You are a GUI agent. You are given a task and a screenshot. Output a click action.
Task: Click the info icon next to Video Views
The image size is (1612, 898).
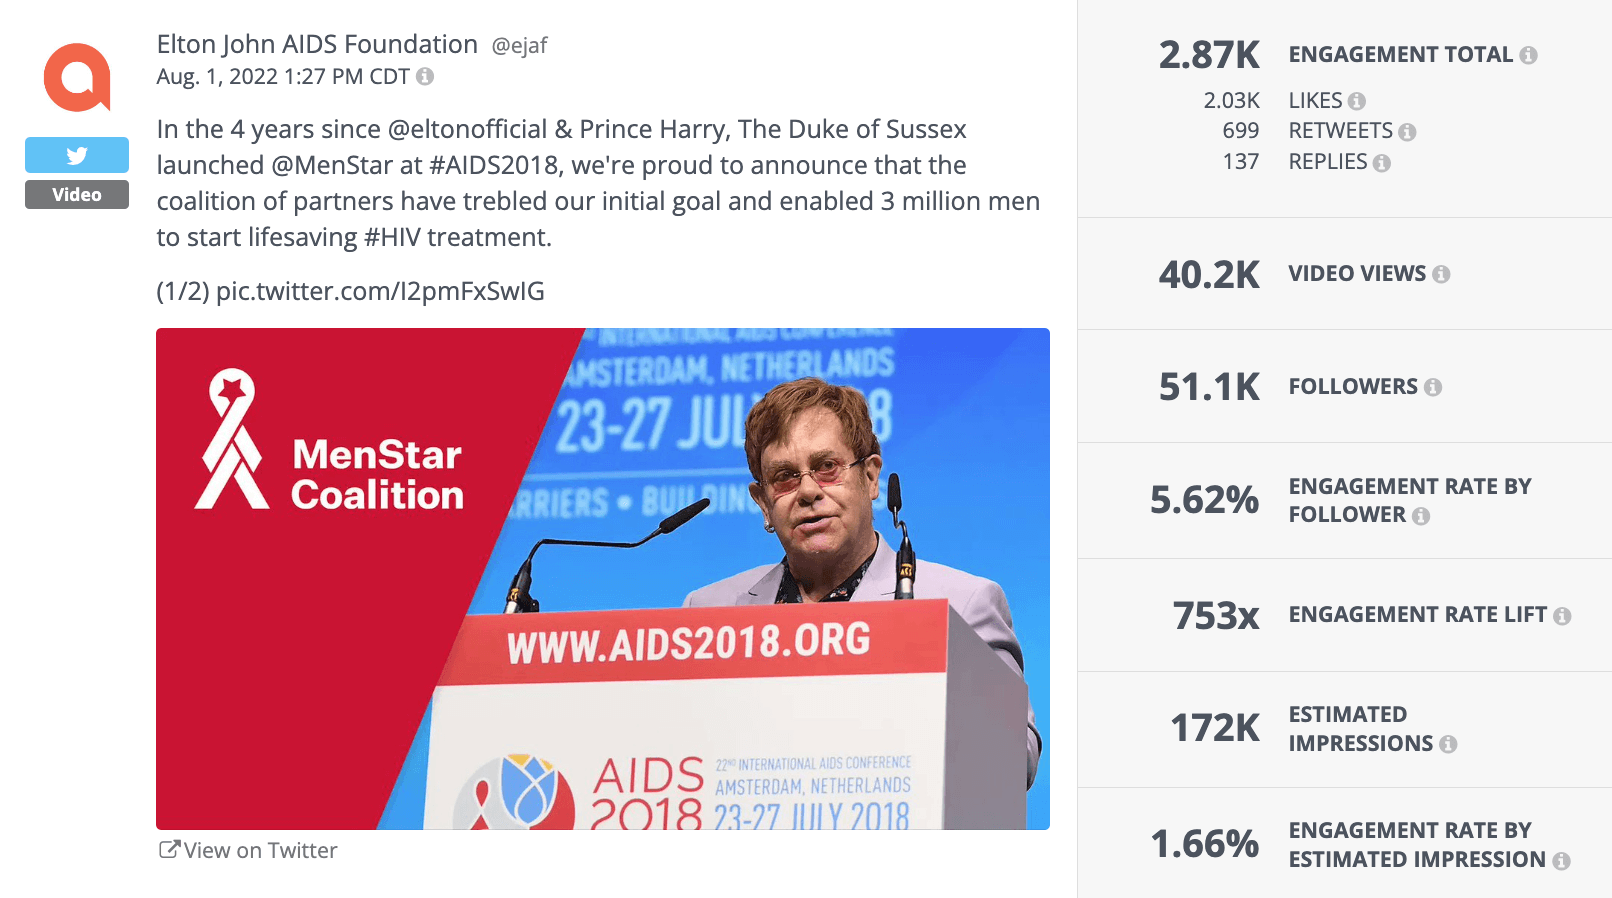click(1441, 274)
